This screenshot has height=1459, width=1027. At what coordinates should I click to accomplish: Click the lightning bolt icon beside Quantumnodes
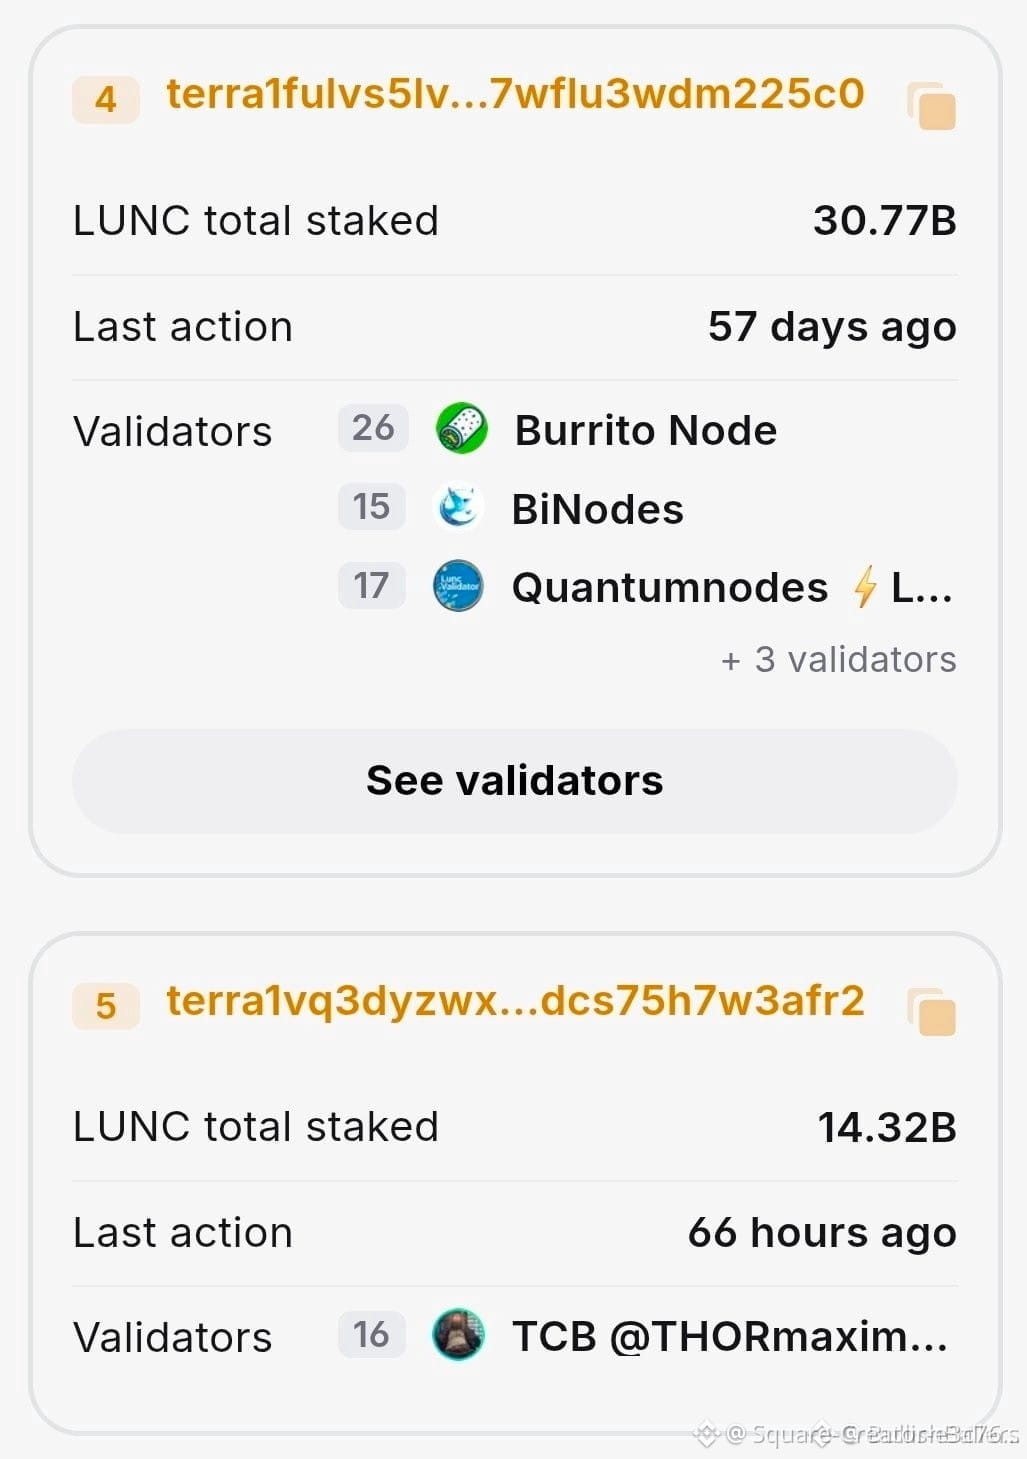865,587
